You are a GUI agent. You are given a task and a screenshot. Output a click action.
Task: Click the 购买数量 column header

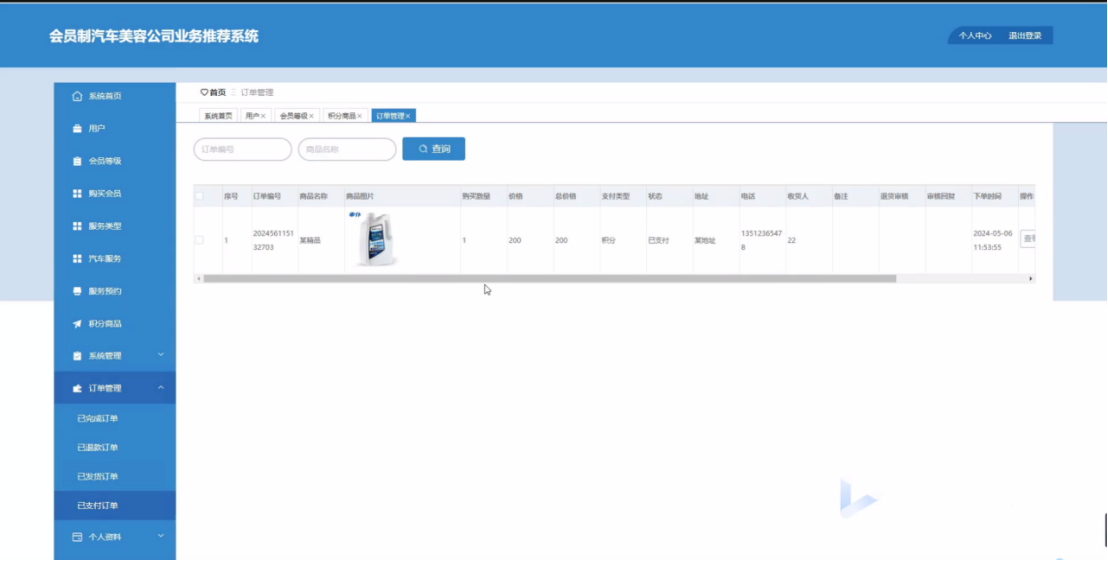click(476, 196)
